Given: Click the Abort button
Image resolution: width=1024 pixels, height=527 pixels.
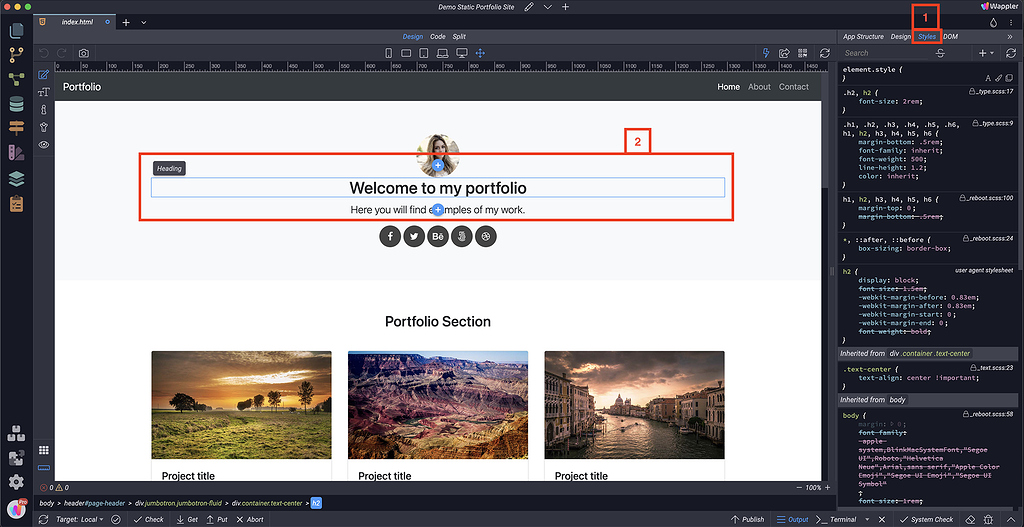Looking at the screenshot, I should coord(250,519).
